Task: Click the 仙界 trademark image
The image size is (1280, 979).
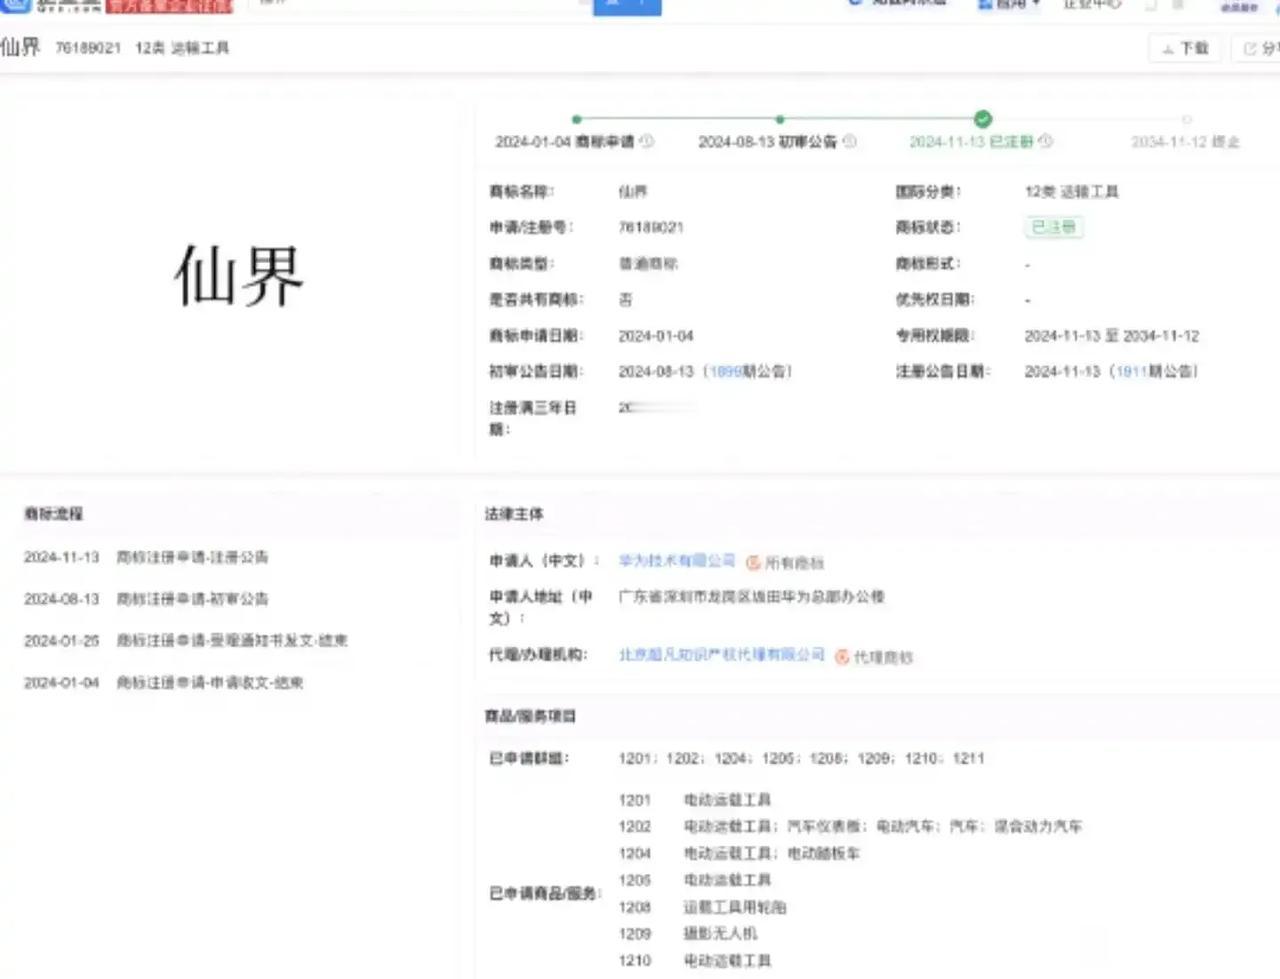Action: (238, 275)
